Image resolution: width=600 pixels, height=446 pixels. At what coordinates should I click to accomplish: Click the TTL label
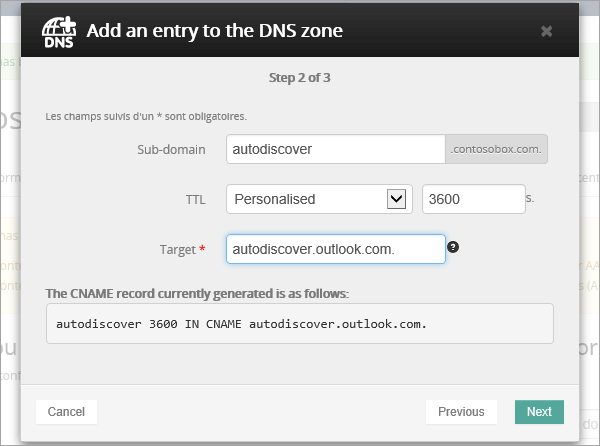point(195,200)
